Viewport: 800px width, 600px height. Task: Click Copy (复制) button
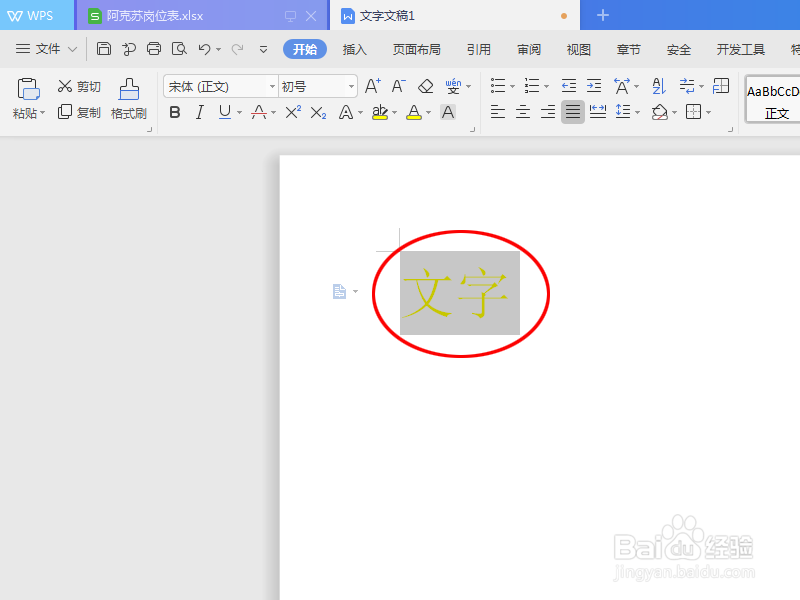coord(79,112)
